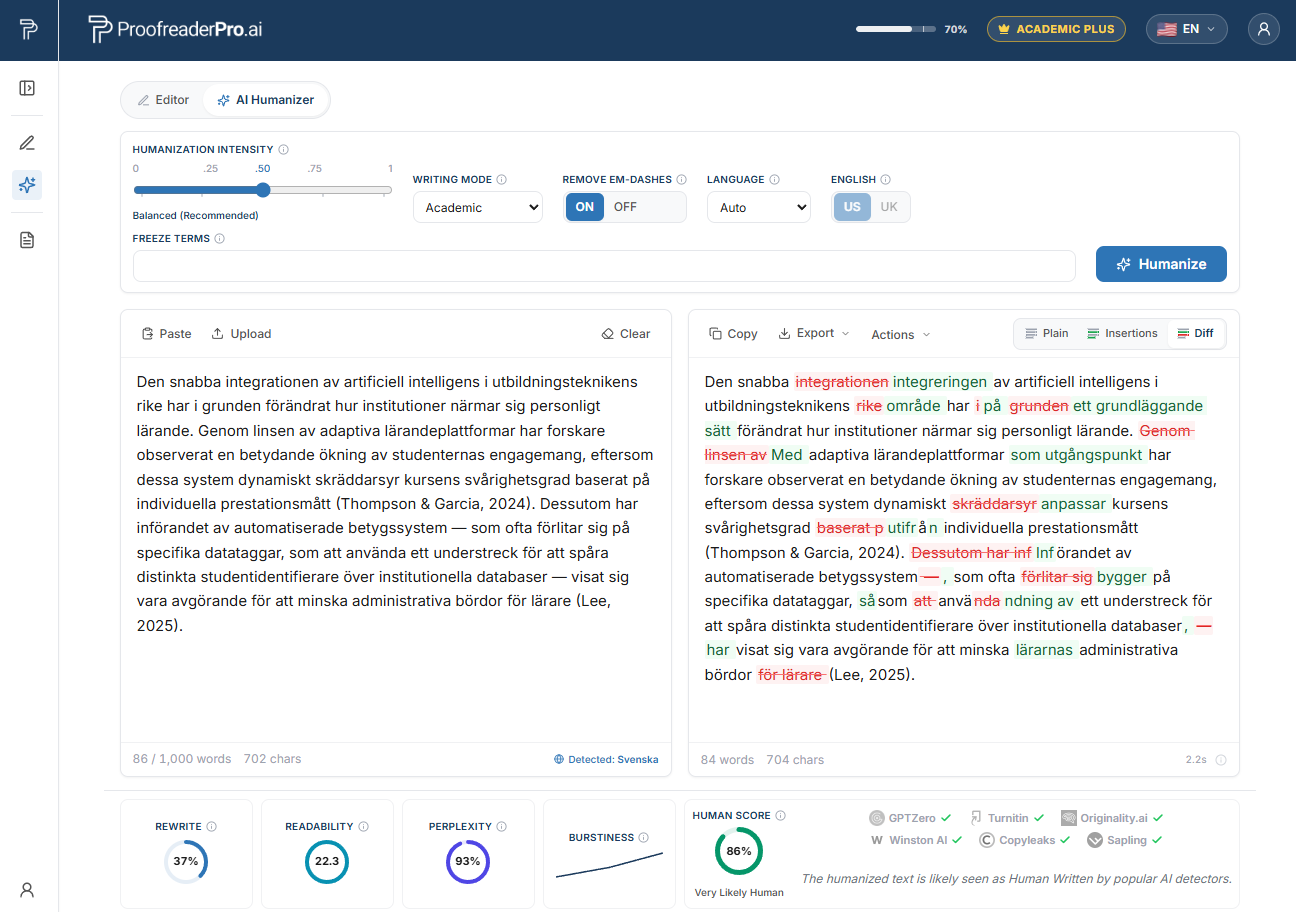Image resolution: width=1296 pixels, height=912 pixels.
Task: Show info icon next to Readability metric
Action: click(x=364, y=827)
